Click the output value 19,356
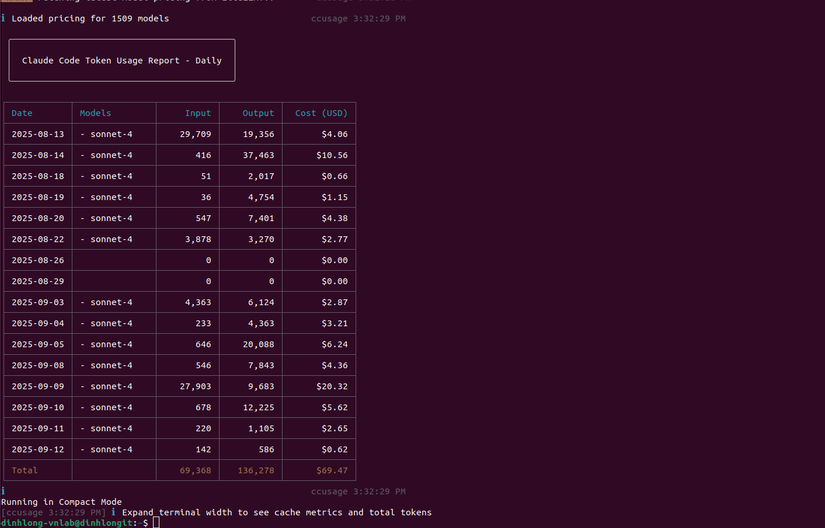This screenshot has height=528, width=825. click(258, 134)
